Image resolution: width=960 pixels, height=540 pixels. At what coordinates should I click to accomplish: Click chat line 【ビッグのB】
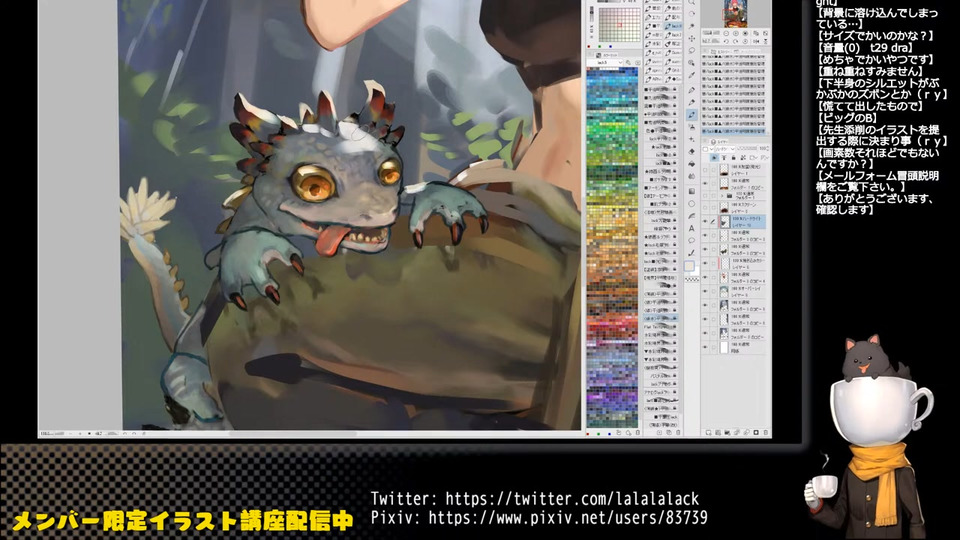[x=847, y=118]
